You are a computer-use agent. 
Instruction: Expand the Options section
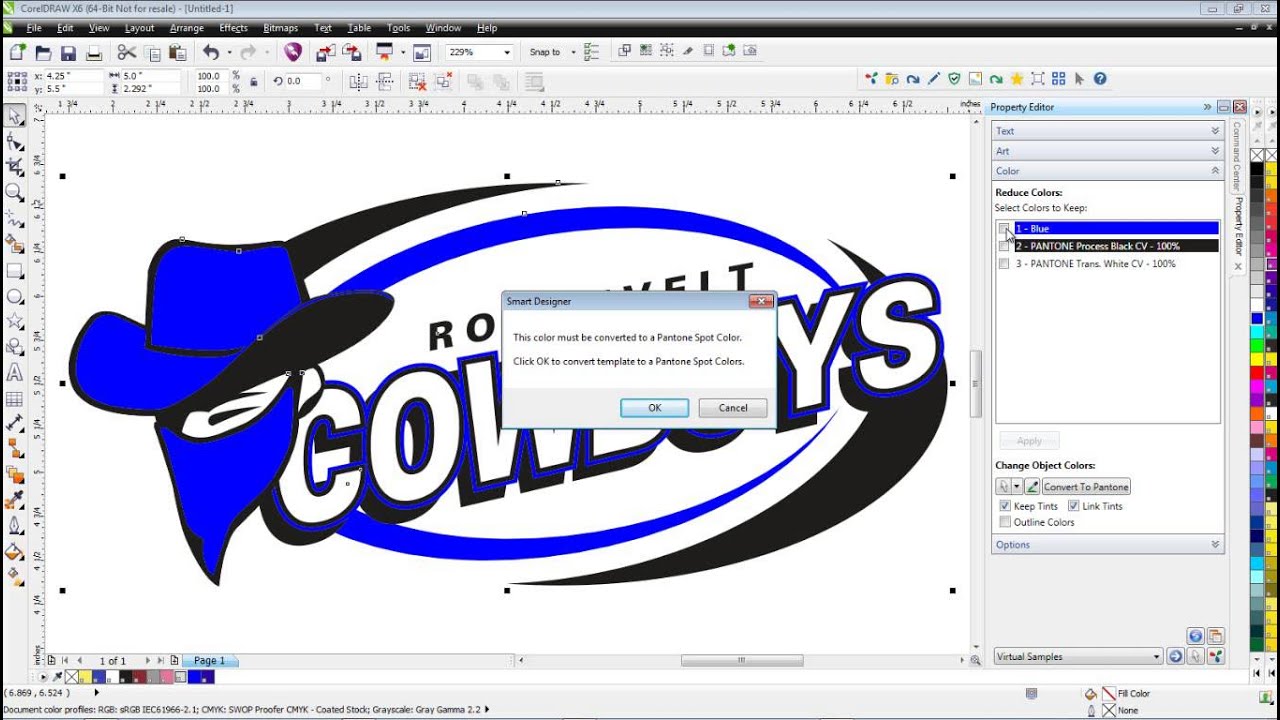pyautogui.click(x=1107, y=545)
